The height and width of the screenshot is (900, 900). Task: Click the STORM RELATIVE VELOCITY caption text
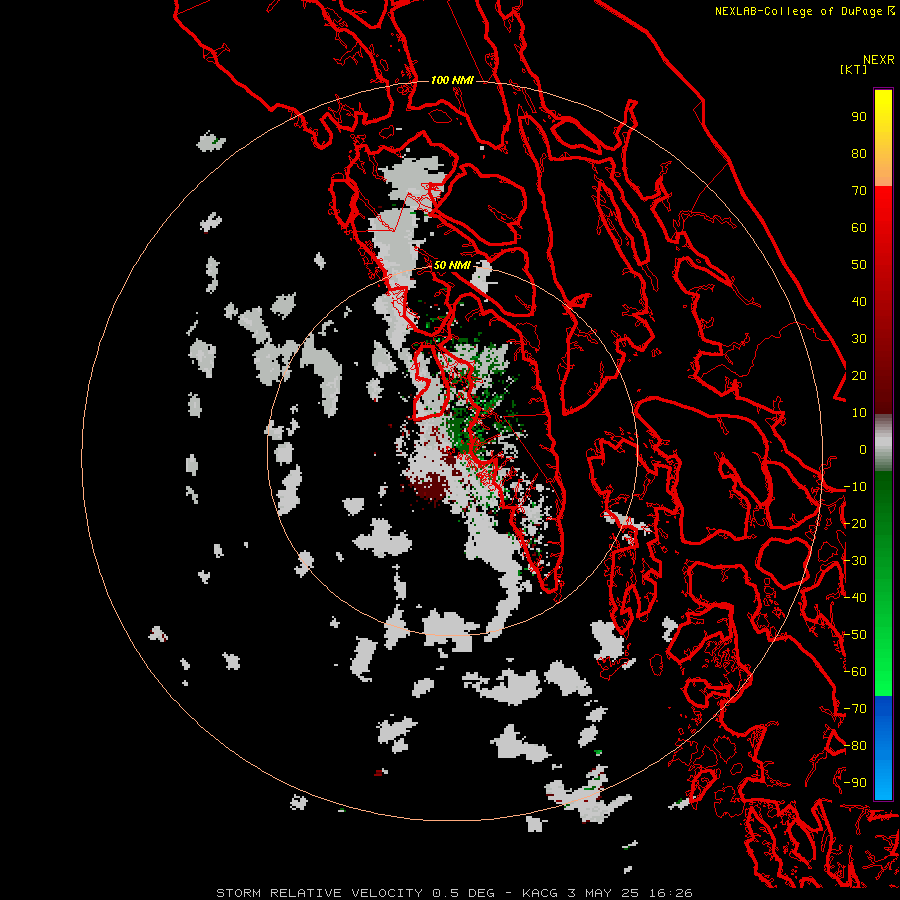(x=320, y=893)
